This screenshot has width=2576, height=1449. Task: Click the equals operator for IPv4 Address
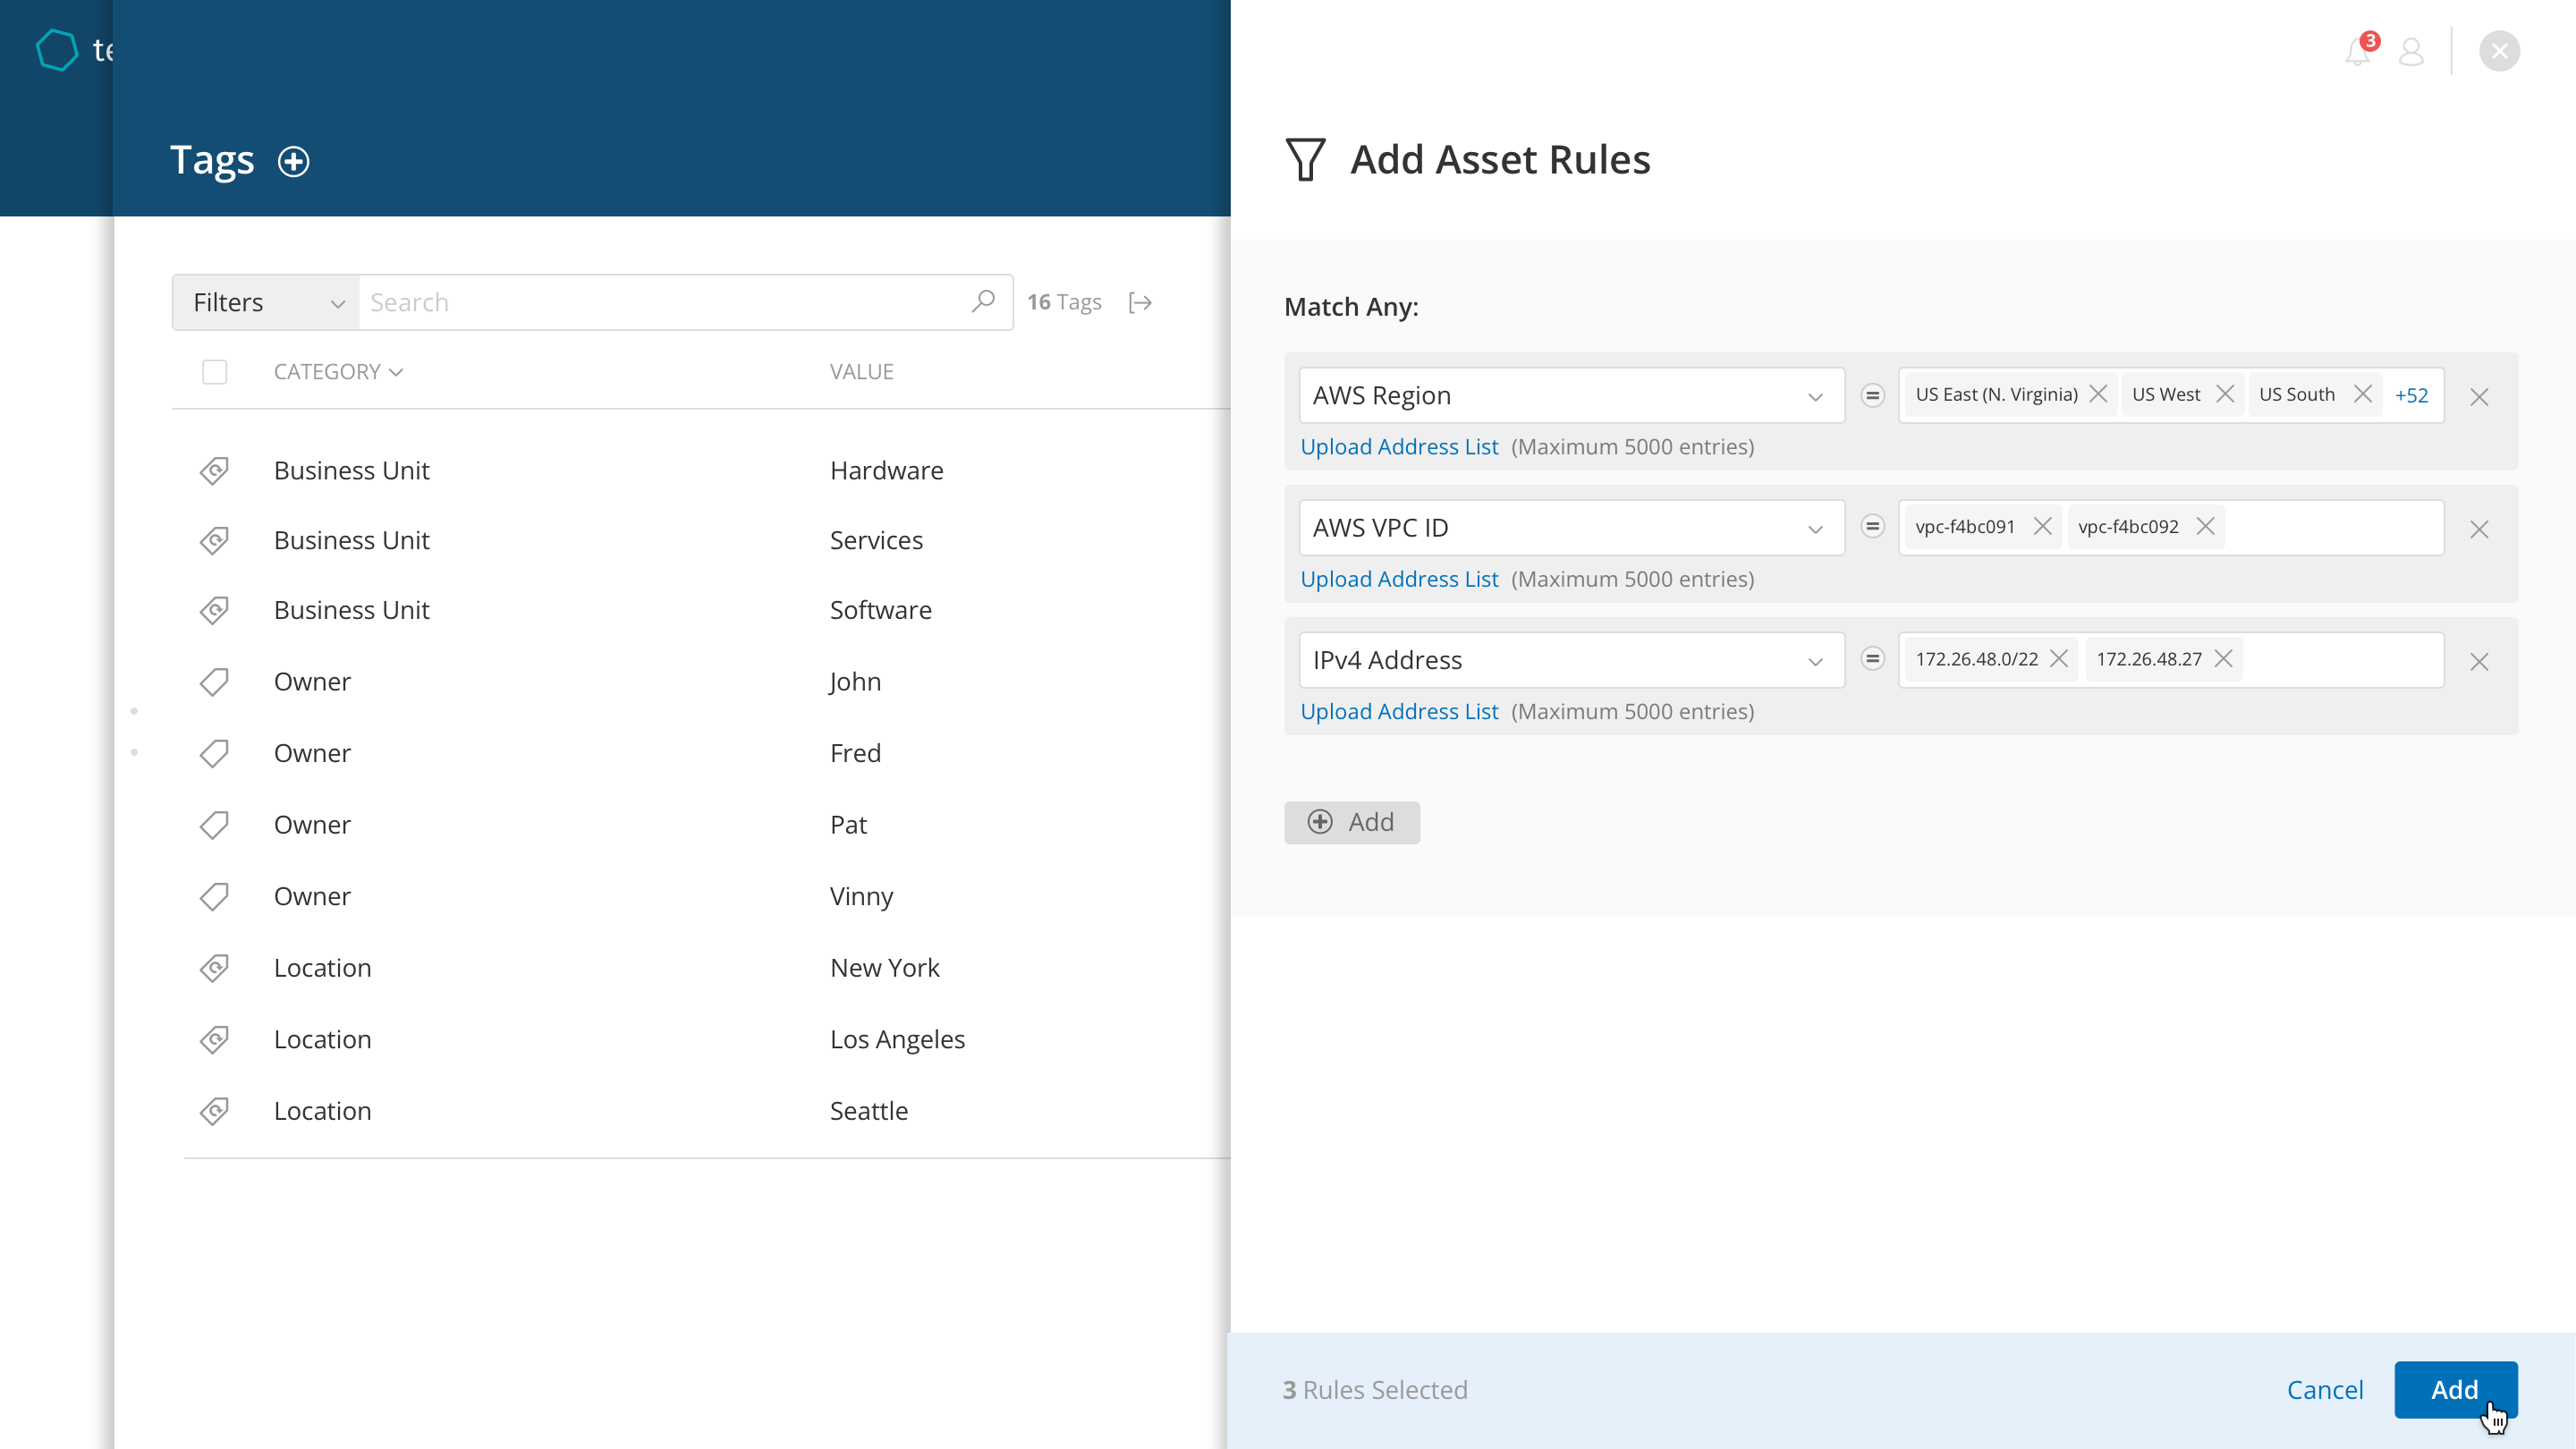(x=1873, y=659)
